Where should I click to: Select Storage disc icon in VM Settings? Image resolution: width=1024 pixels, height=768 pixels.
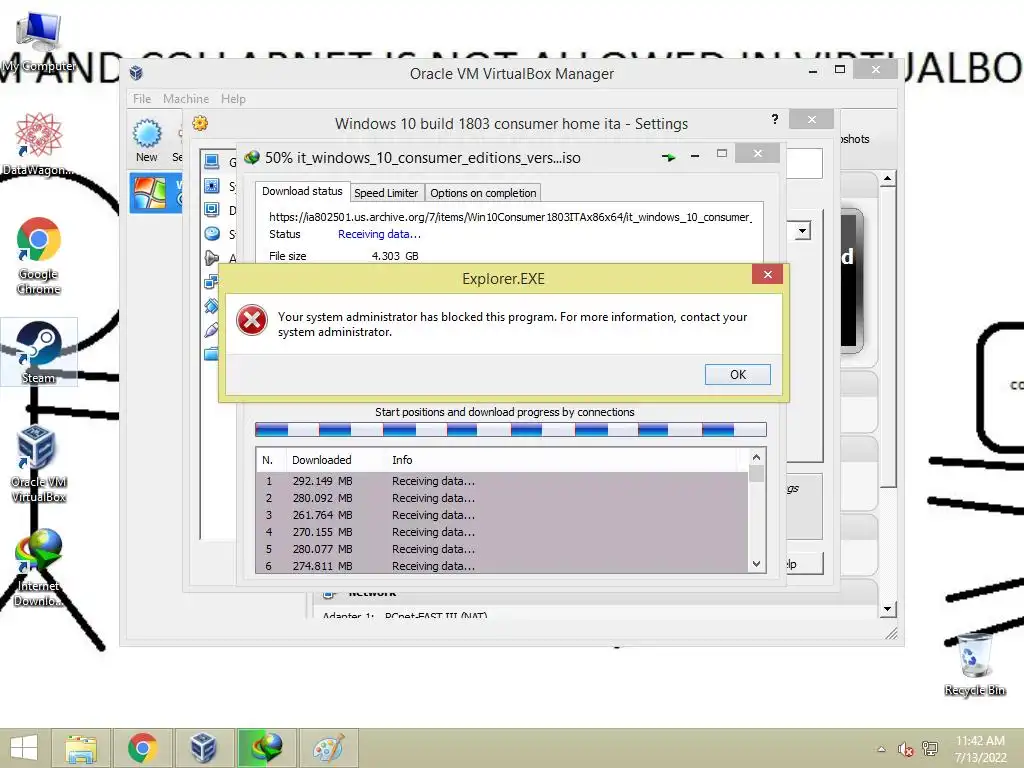pyautogui.click(x=212, y=234)
